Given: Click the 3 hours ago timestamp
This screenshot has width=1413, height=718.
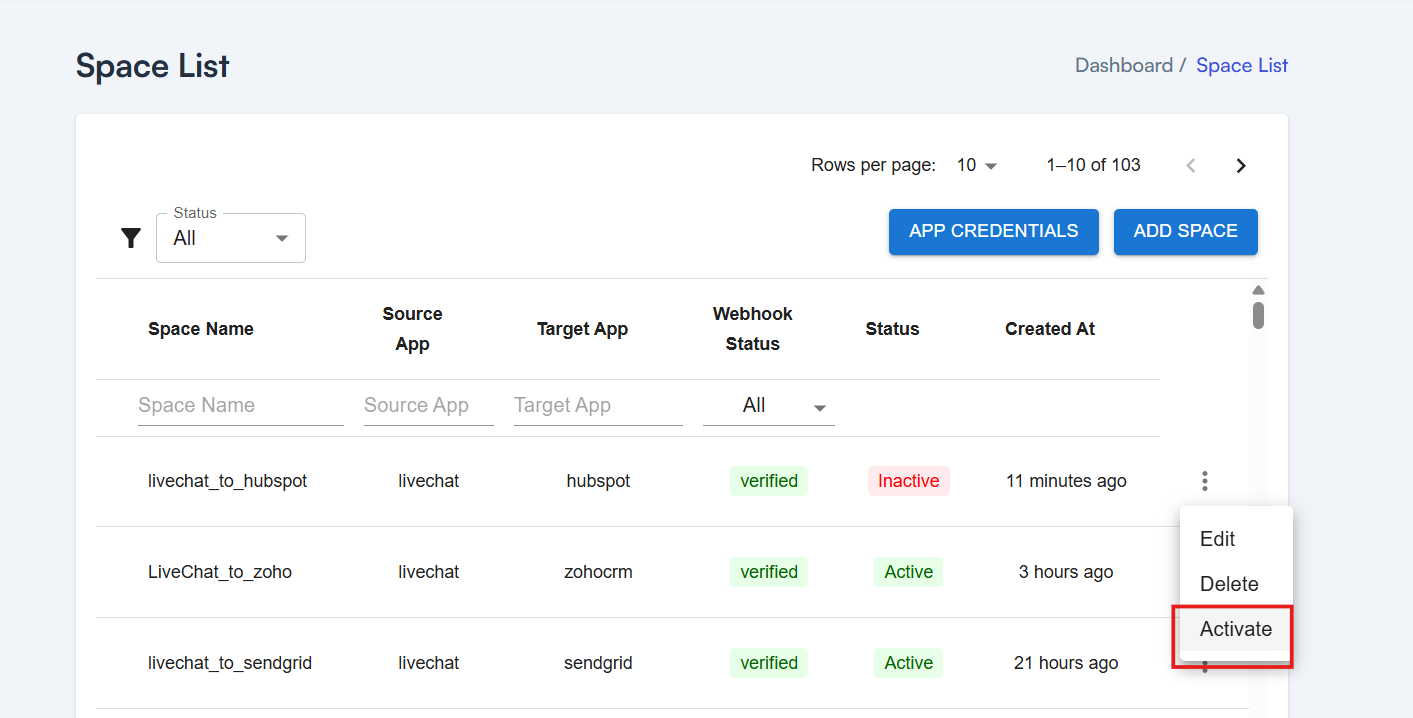Looking at the screenshot, I should 1066,572.
